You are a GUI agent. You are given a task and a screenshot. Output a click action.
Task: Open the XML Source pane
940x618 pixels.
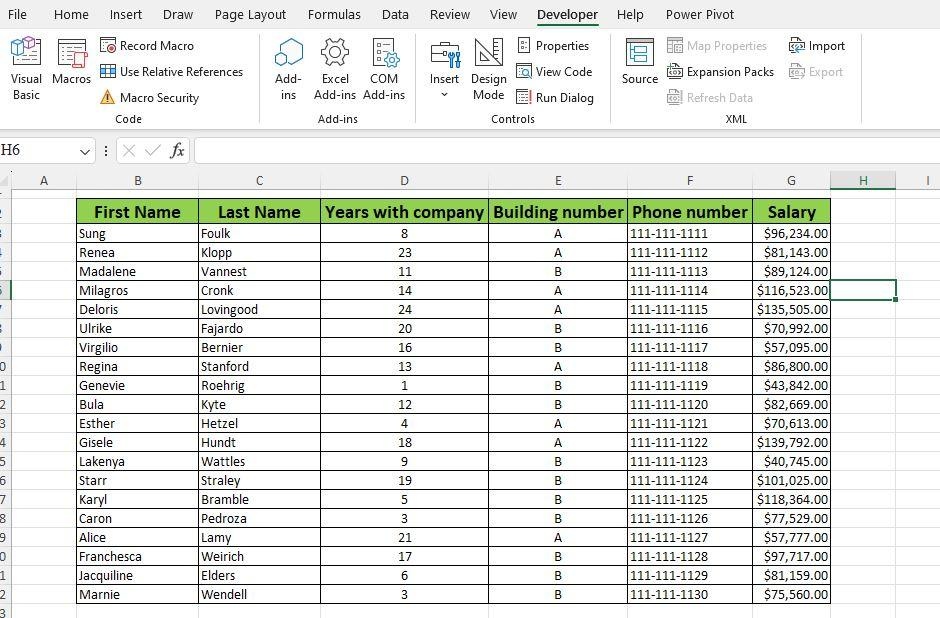[640, 62]
